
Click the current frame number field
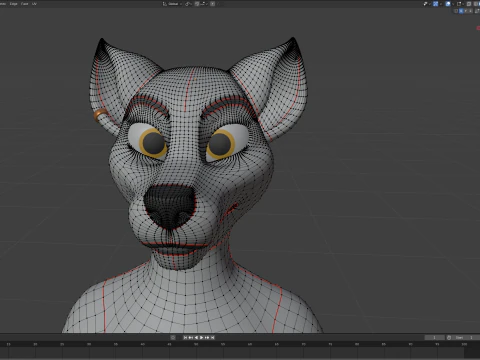(x=435, y=338)
